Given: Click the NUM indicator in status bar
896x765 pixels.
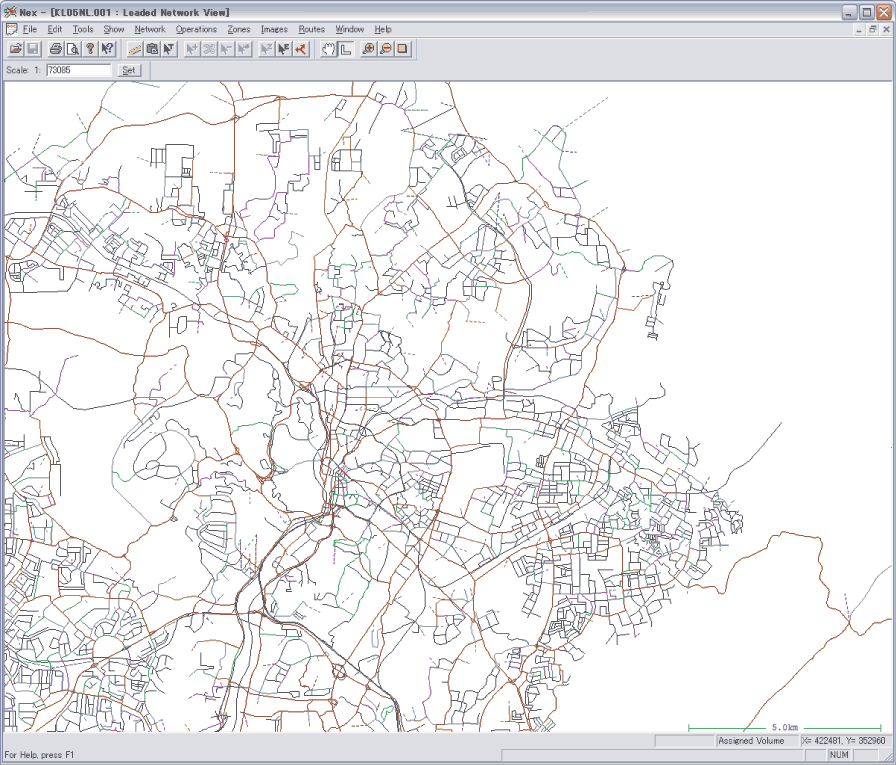Looking at the screenshot, I should pos(838,755).
